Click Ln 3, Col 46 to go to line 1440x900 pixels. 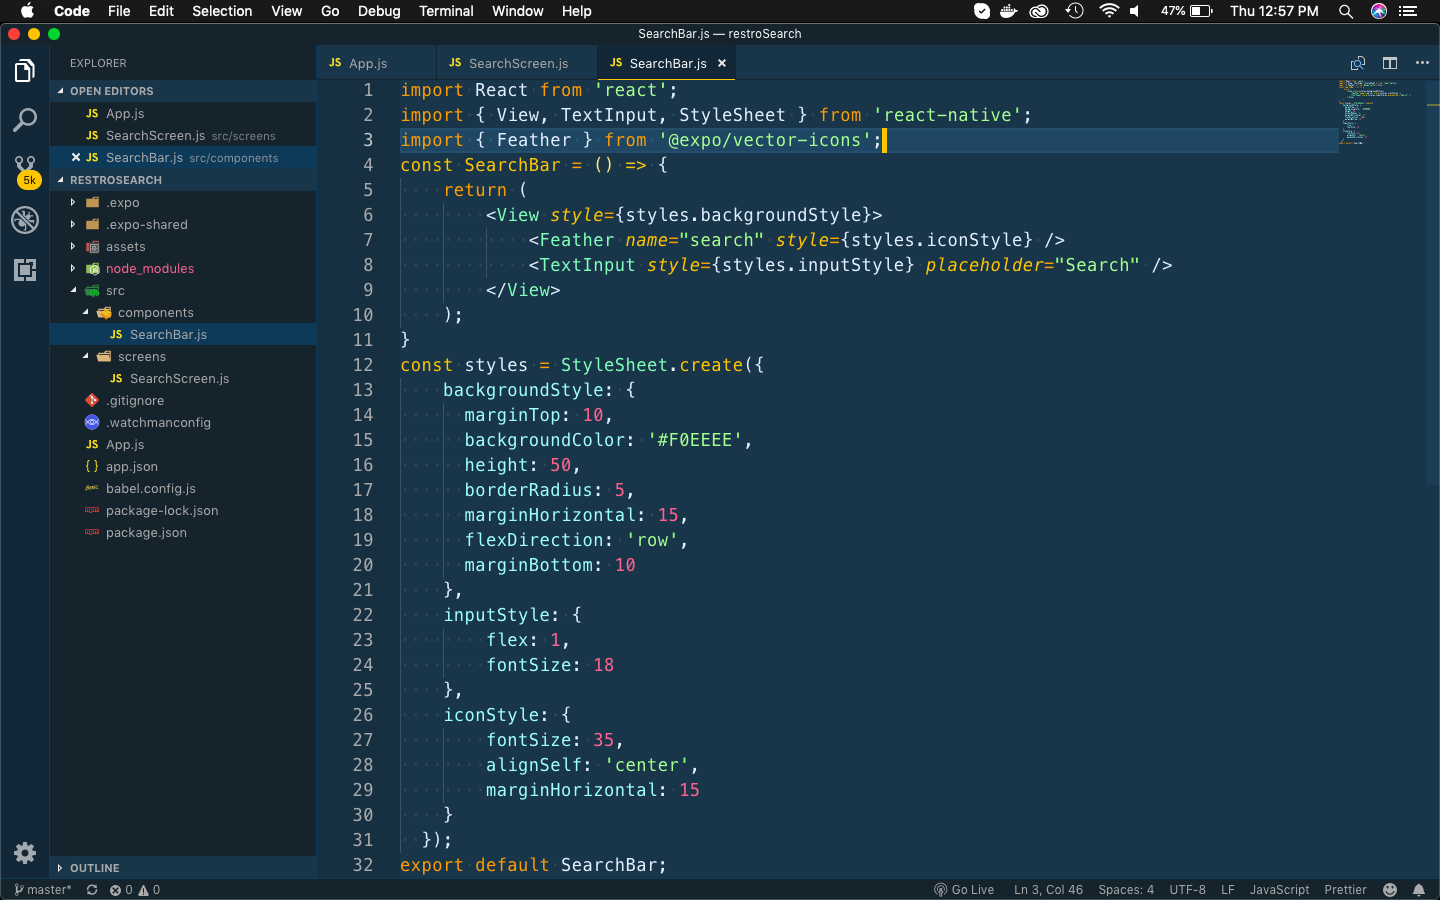click(x=1048, y=890)
